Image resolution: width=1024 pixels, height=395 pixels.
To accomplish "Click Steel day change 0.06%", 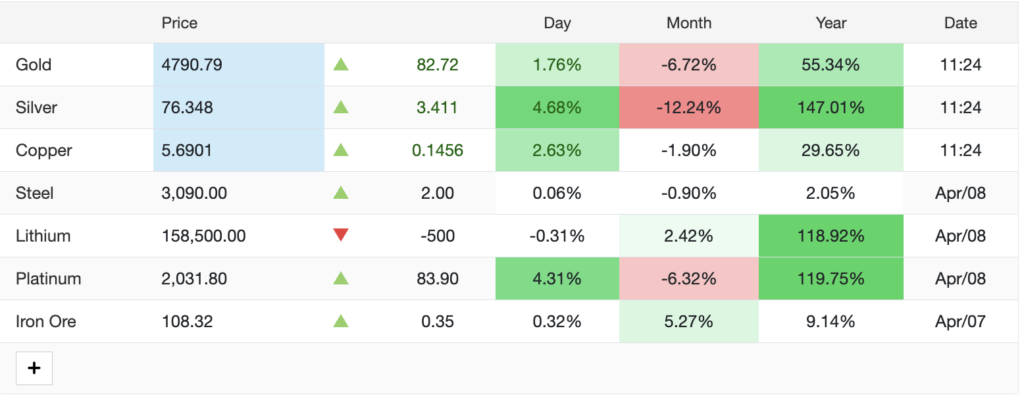I will pyautogui.click(x=557, y=193).
